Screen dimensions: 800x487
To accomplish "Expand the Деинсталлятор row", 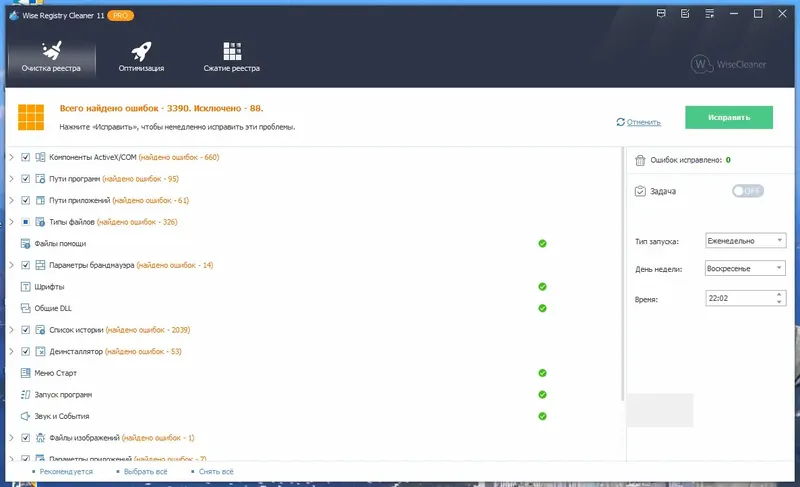I will [11, 351].
